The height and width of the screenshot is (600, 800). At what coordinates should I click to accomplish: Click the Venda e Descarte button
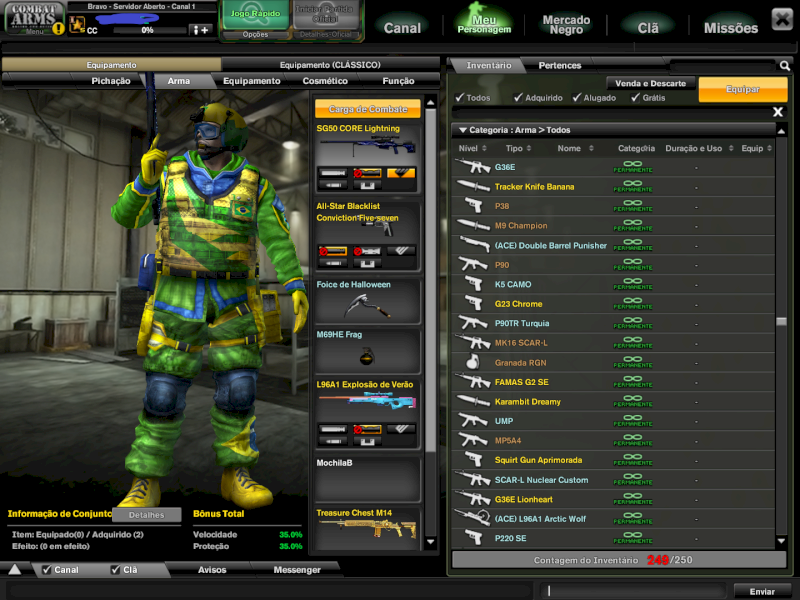pyautogui.click(x=651, y=83)
